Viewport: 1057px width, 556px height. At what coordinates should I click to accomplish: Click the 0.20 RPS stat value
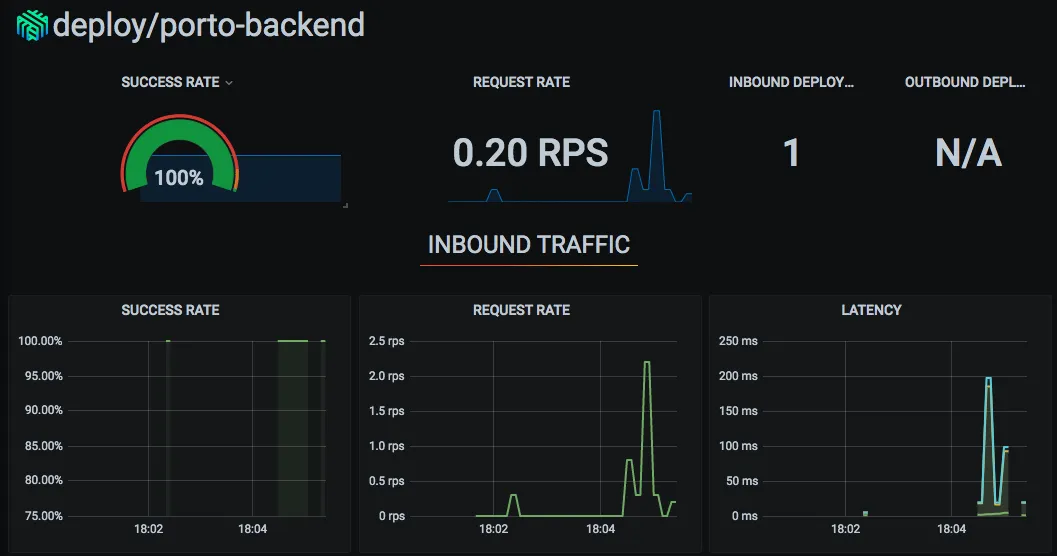[x=531, y=152]
